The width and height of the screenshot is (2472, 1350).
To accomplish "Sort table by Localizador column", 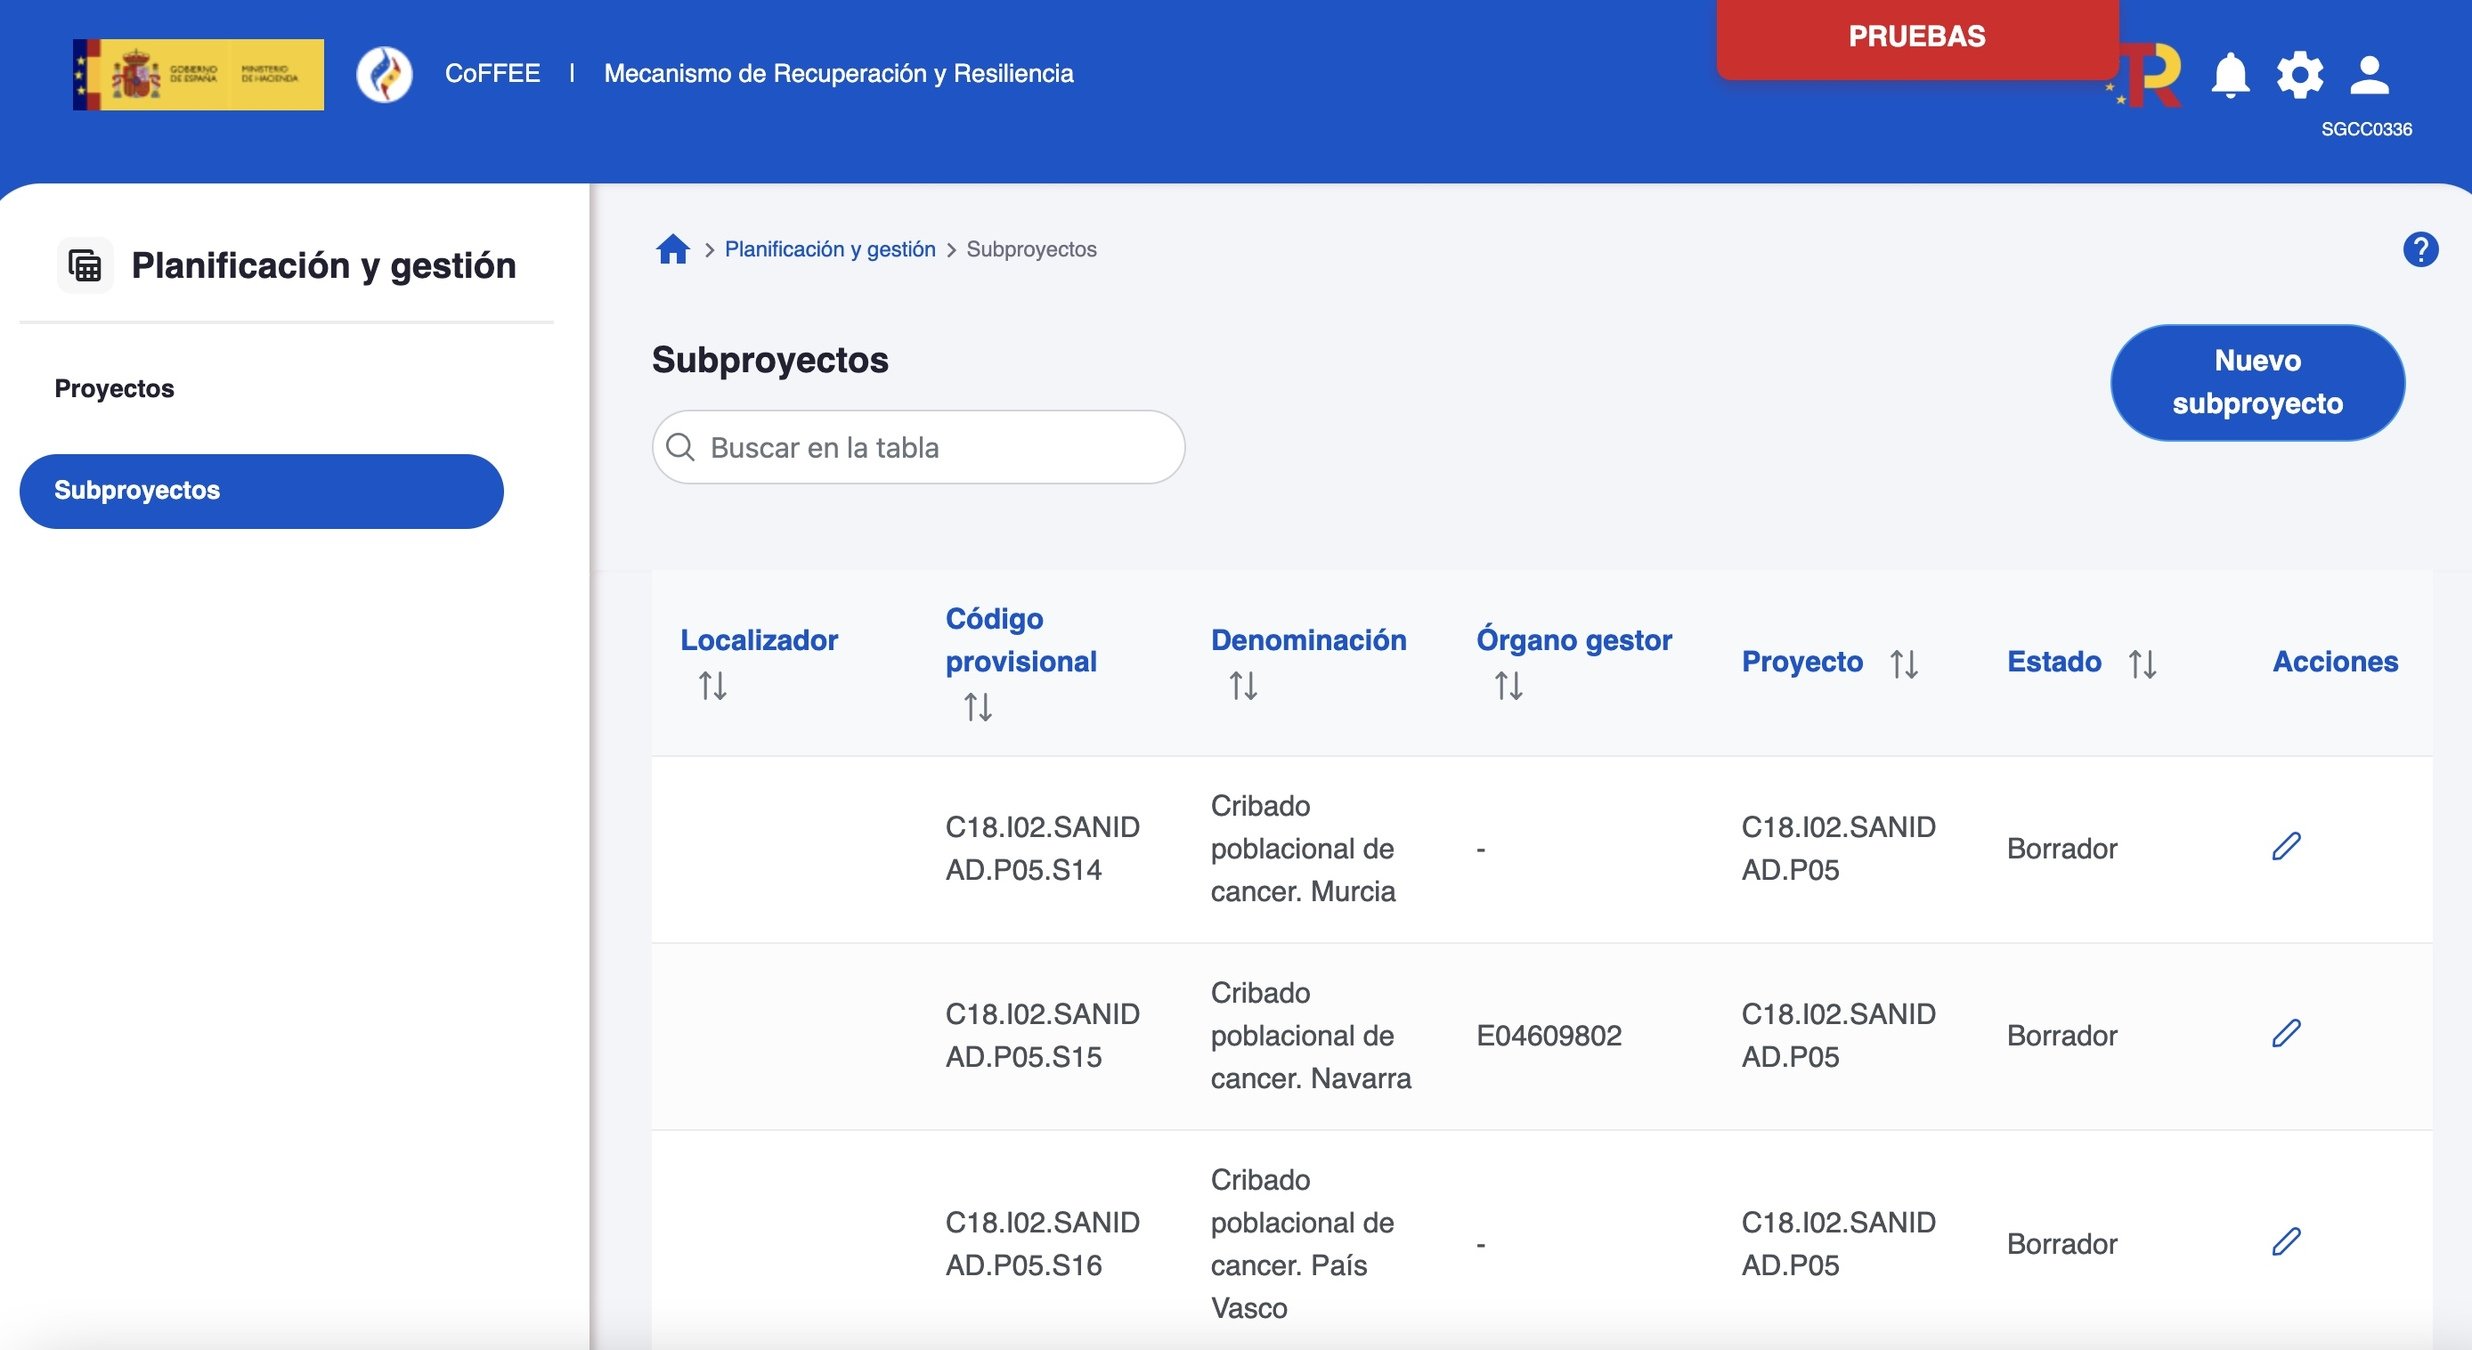I will pos(713,686).
